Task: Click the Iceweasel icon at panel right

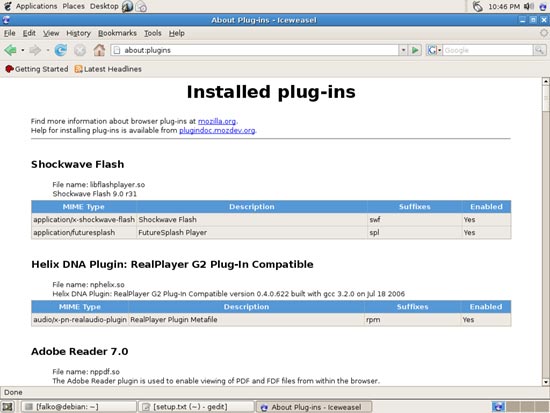Action: (x=543, y=6)
